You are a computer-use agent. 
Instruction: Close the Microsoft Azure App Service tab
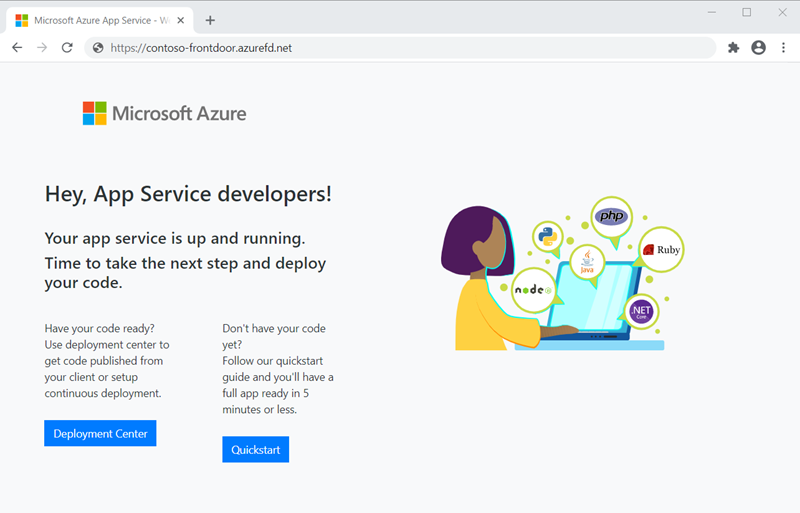pos(181,20)
